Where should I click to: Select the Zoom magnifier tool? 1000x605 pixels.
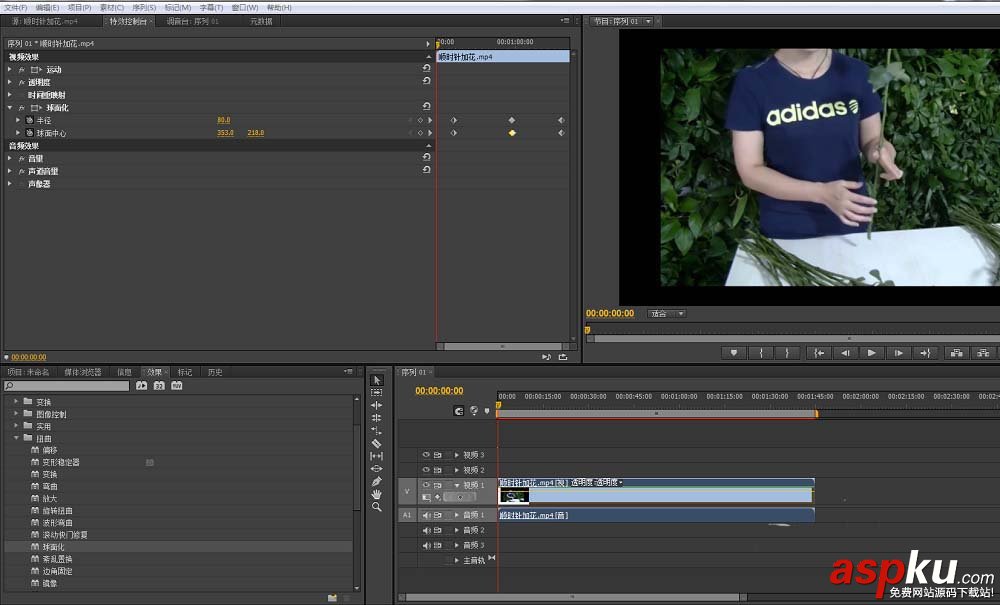click(376, 507)
